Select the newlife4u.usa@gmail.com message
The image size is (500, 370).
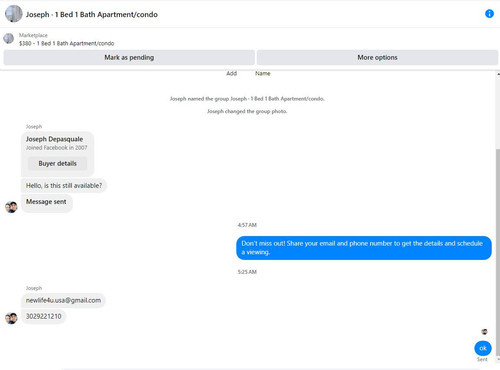[x=63, y=300]
